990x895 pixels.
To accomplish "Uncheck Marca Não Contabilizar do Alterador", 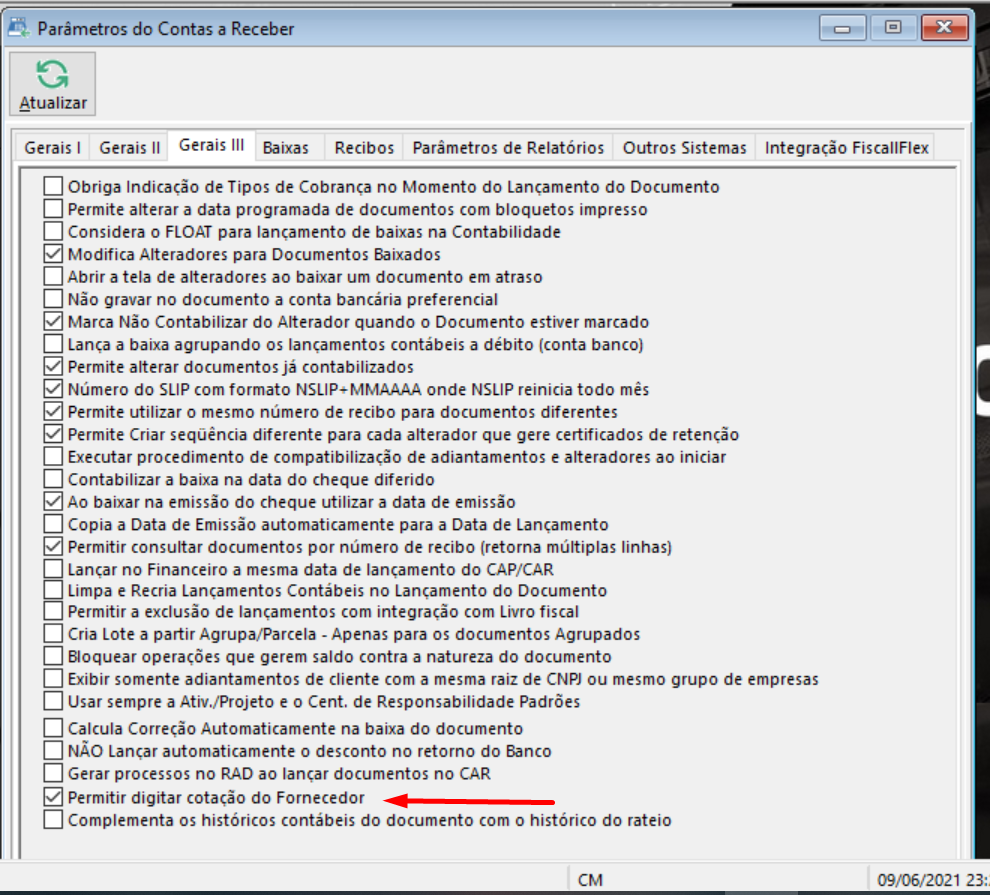I will pos(53,322).
